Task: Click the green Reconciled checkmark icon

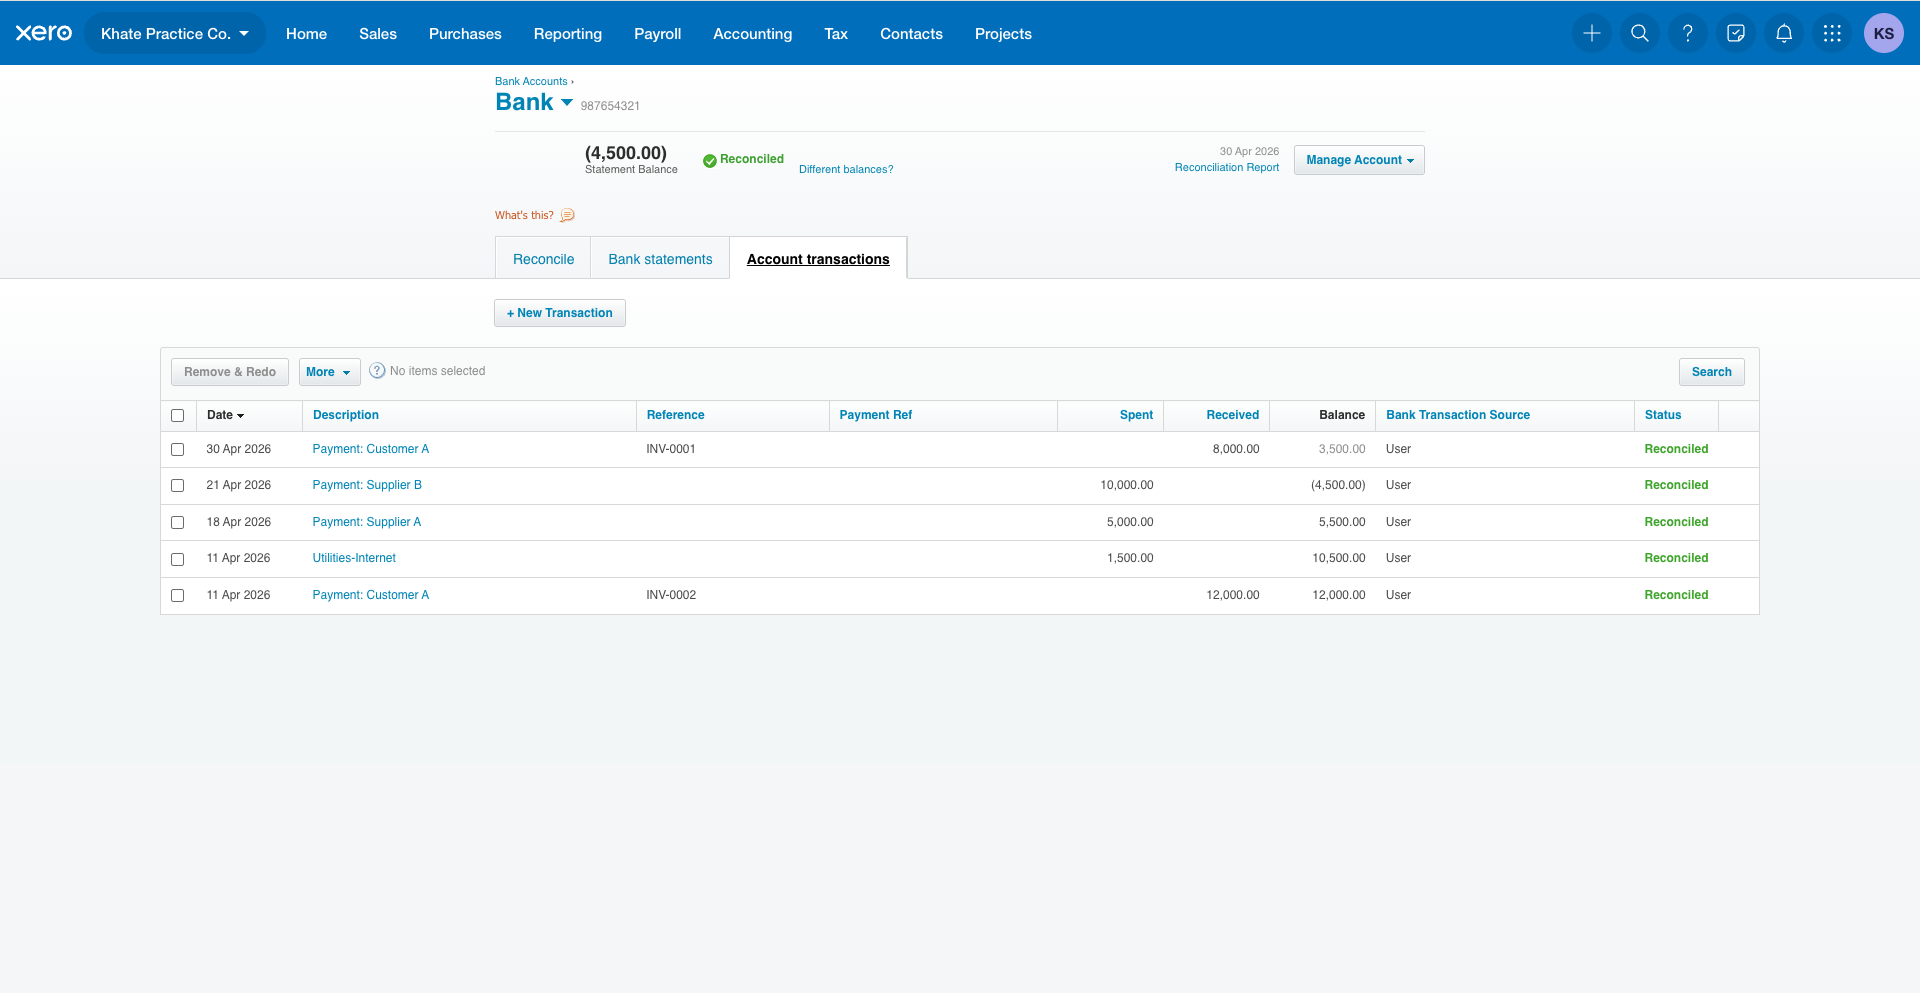Action: tap(710, 160)
